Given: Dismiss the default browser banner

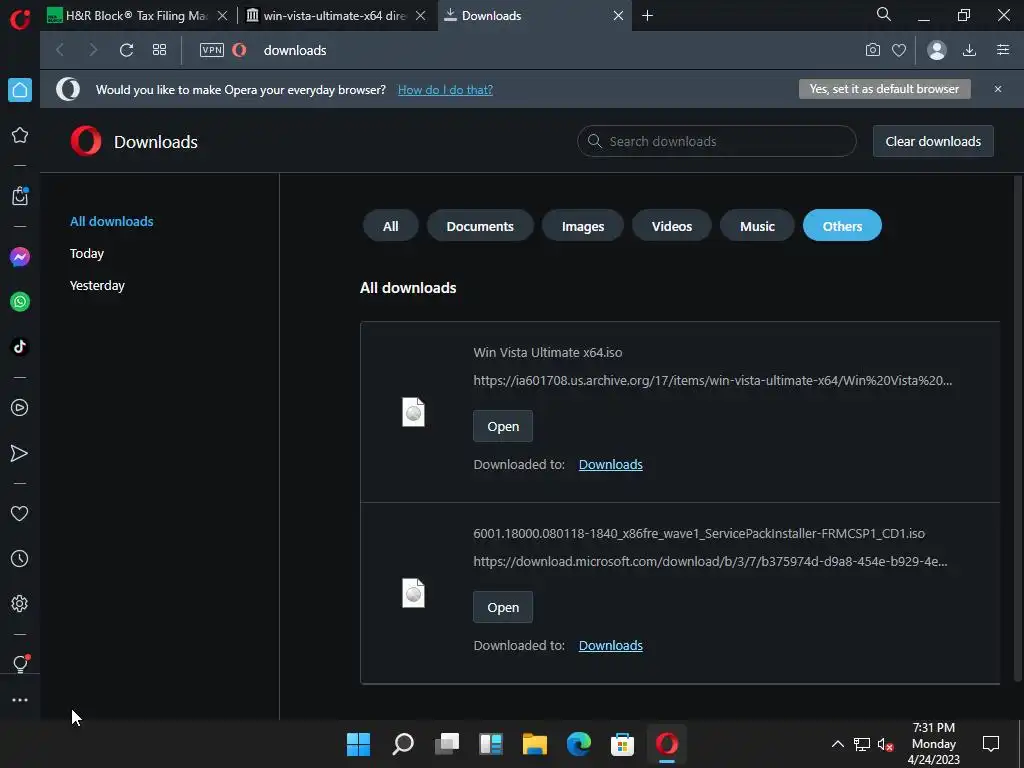Looking at the screenshot, I should pyautogui.click(x=998, y=89).
